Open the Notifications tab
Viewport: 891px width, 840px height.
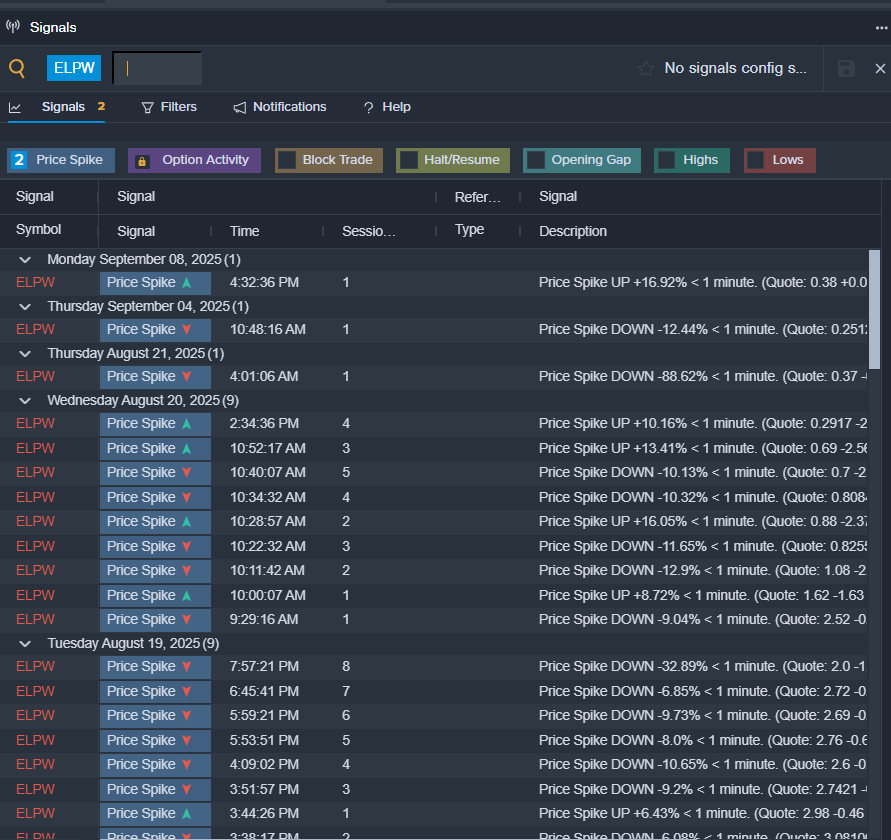[280, 107]
